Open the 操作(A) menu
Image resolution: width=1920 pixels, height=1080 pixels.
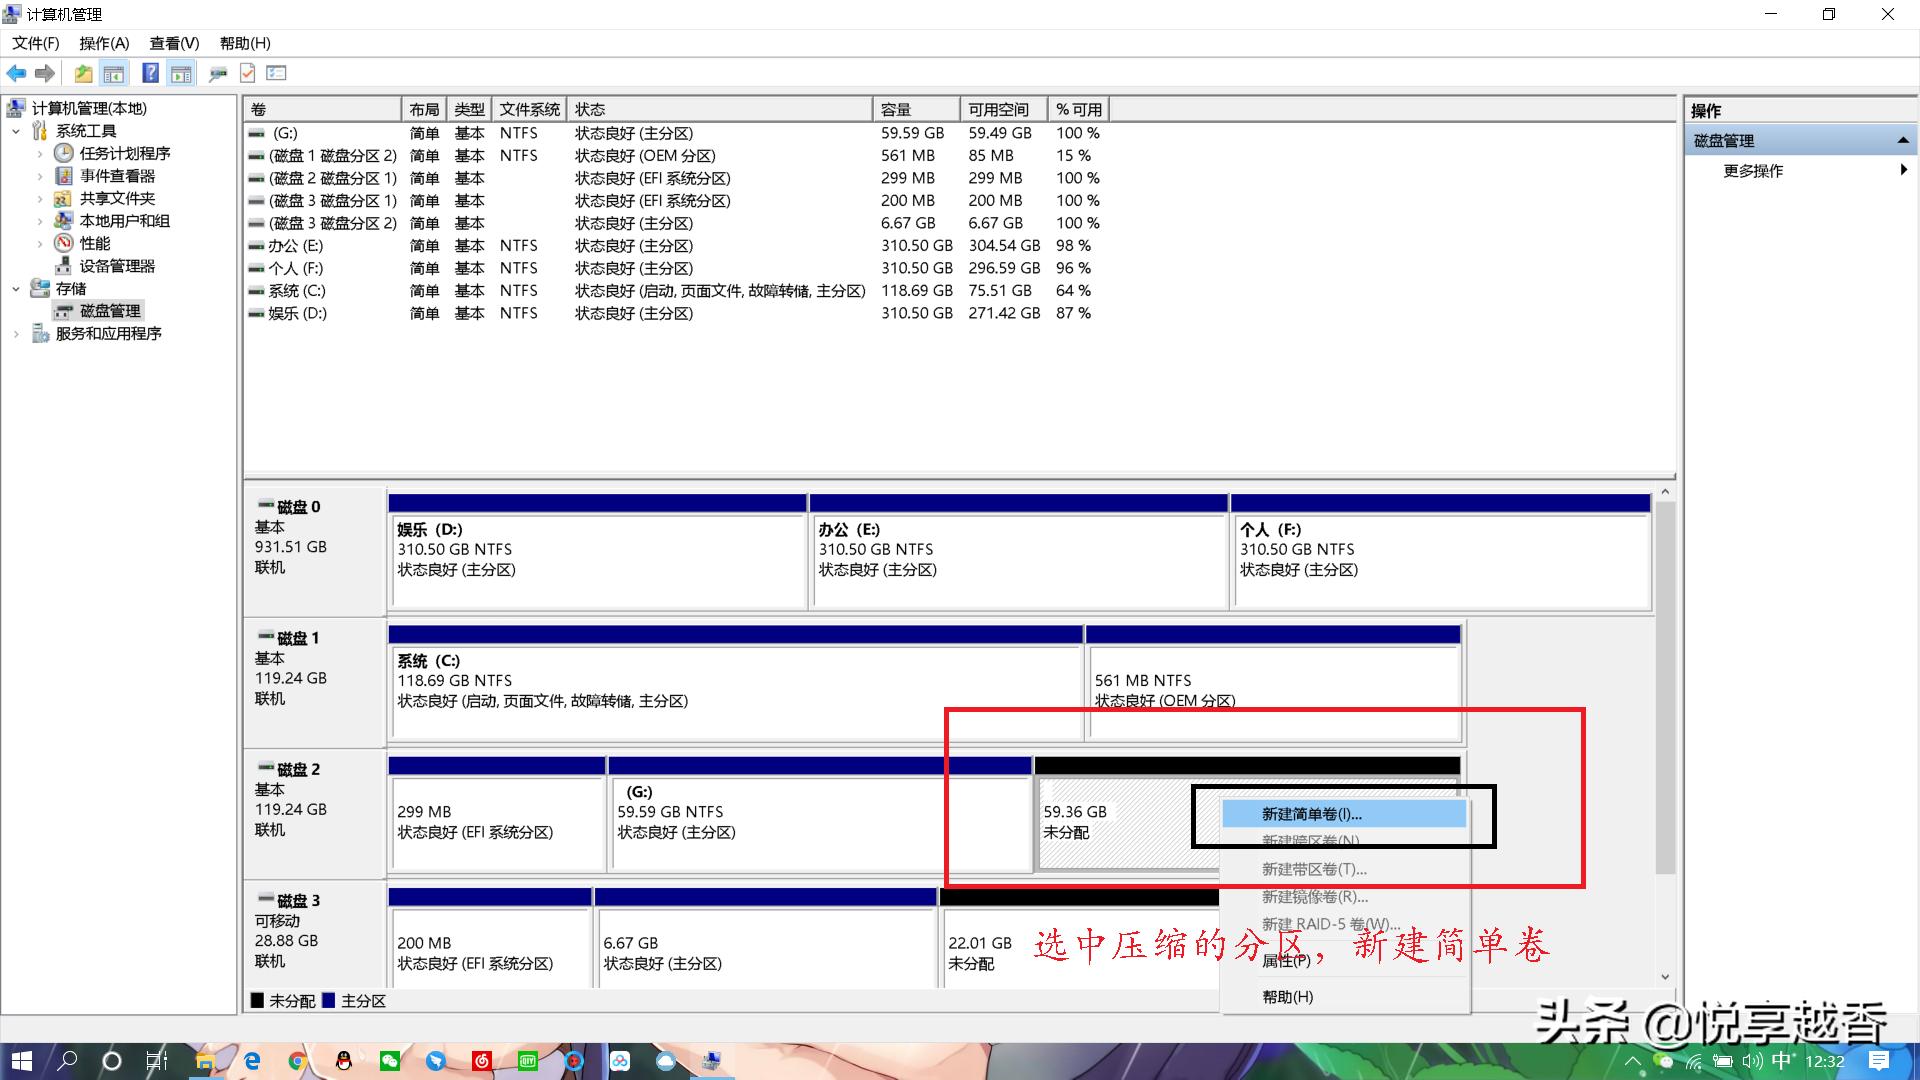(102, 43)
